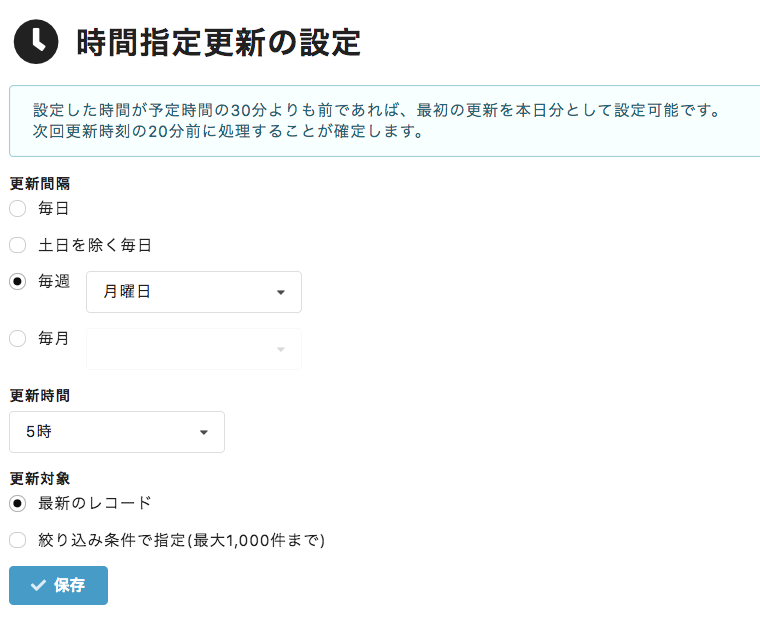This screenshot has width=760, height=620.
Task: Click the 時間指定更新の設定 heading
Action: click(219, 42)
